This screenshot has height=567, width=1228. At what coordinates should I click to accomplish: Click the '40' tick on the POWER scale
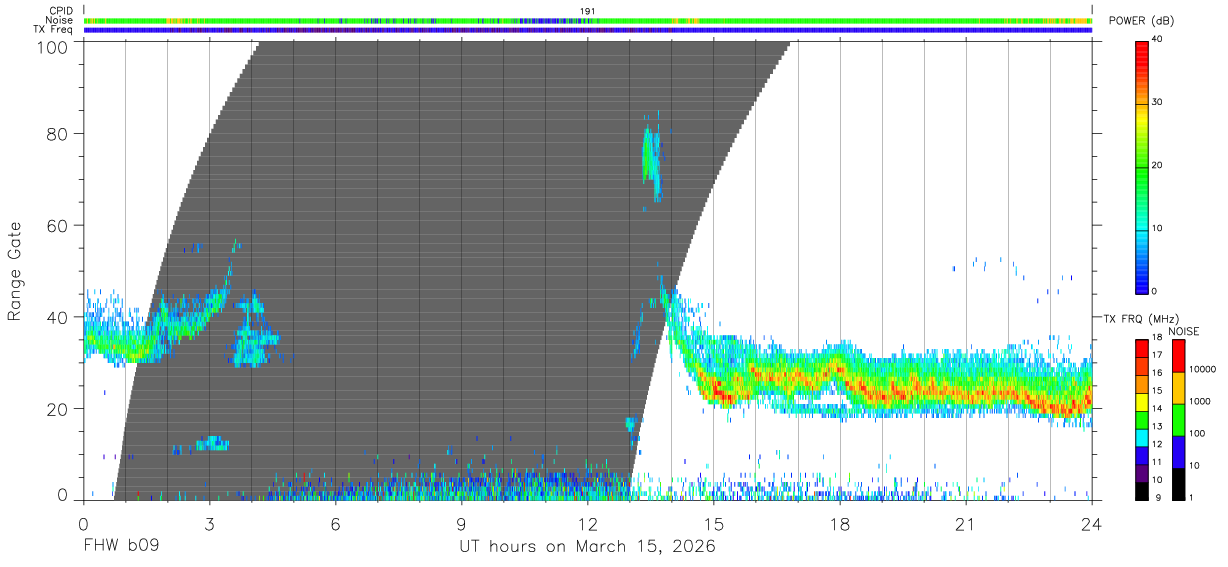click(1159, 40)
